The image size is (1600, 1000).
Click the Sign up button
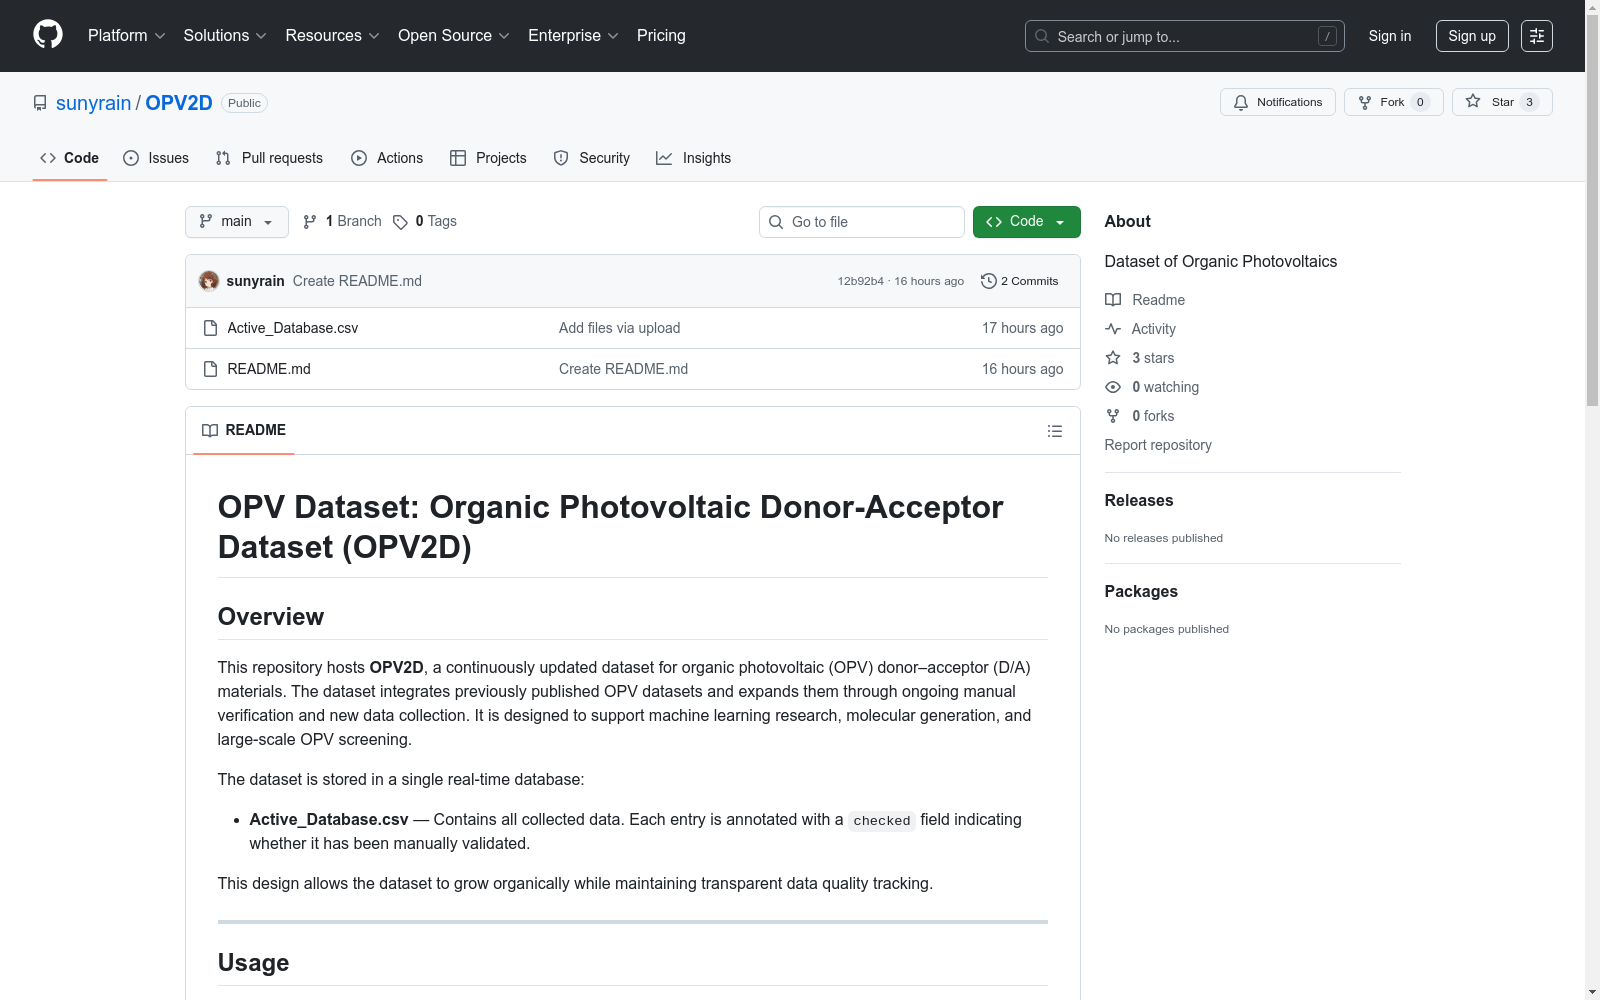coord(1472,36)
